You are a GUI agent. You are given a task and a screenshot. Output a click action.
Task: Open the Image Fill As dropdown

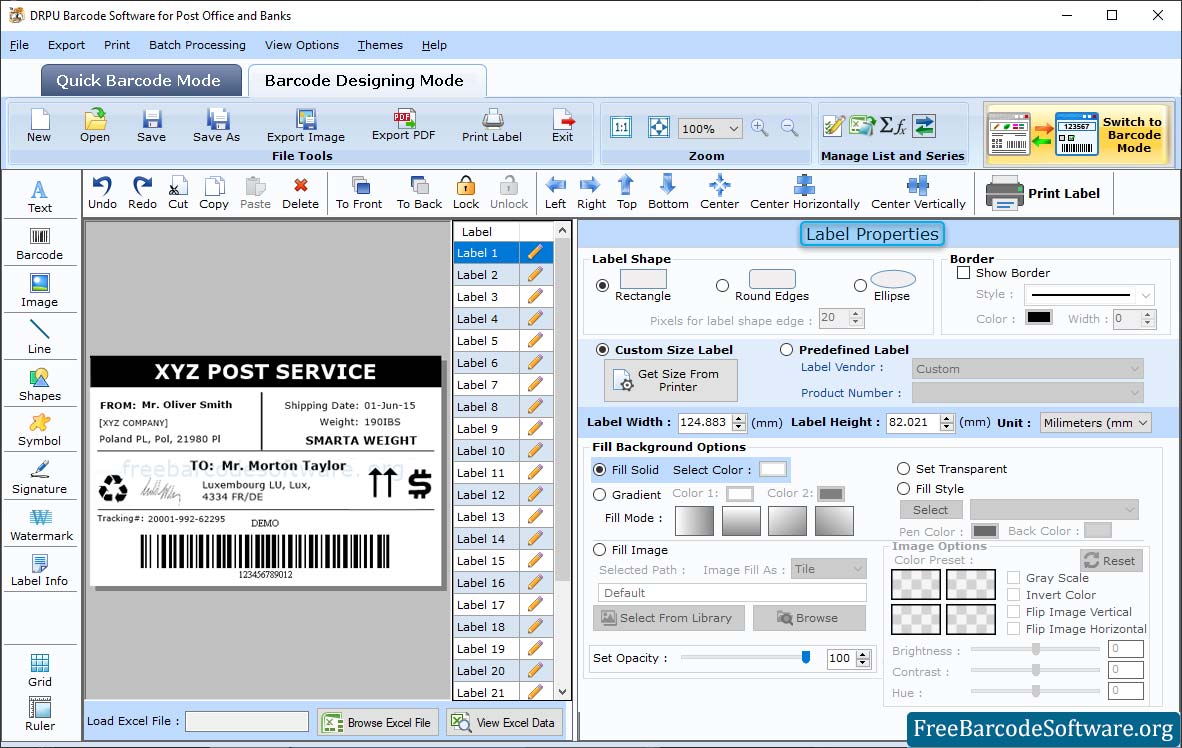pyautogui.click(x=828, y=569)
